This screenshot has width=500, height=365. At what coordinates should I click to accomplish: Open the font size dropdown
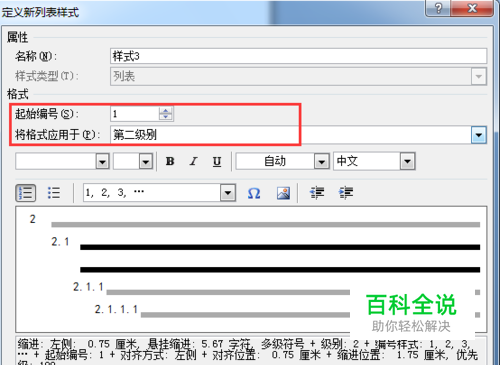[x=146, y=161]
